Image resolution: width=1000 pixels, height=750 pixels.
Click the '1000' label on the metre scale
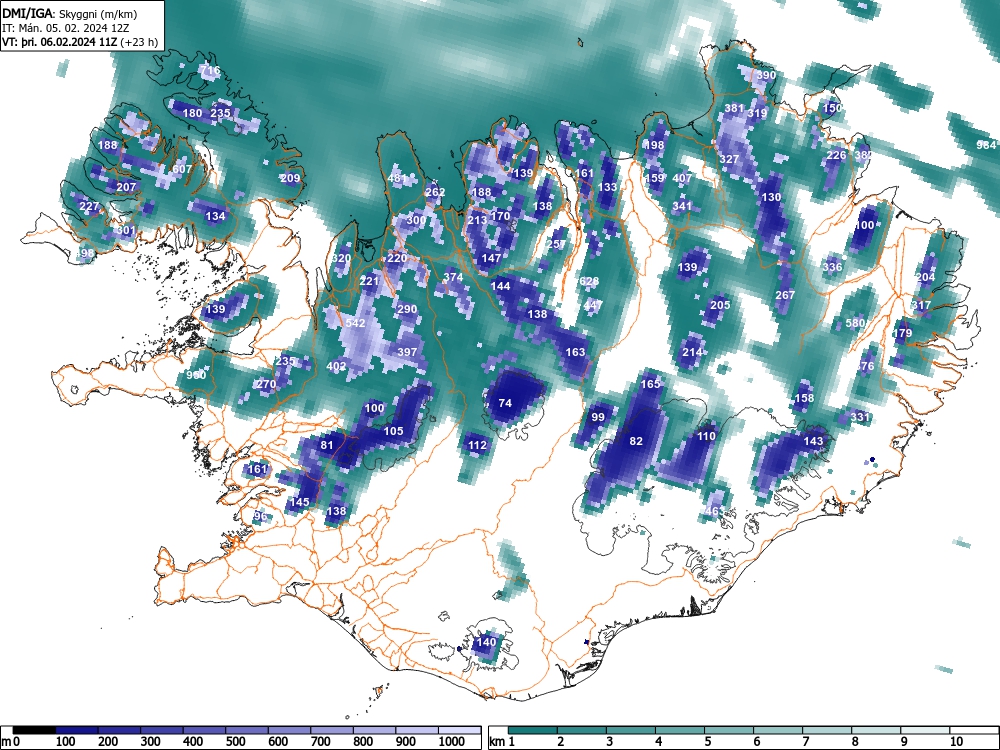(x=452, y=742)
